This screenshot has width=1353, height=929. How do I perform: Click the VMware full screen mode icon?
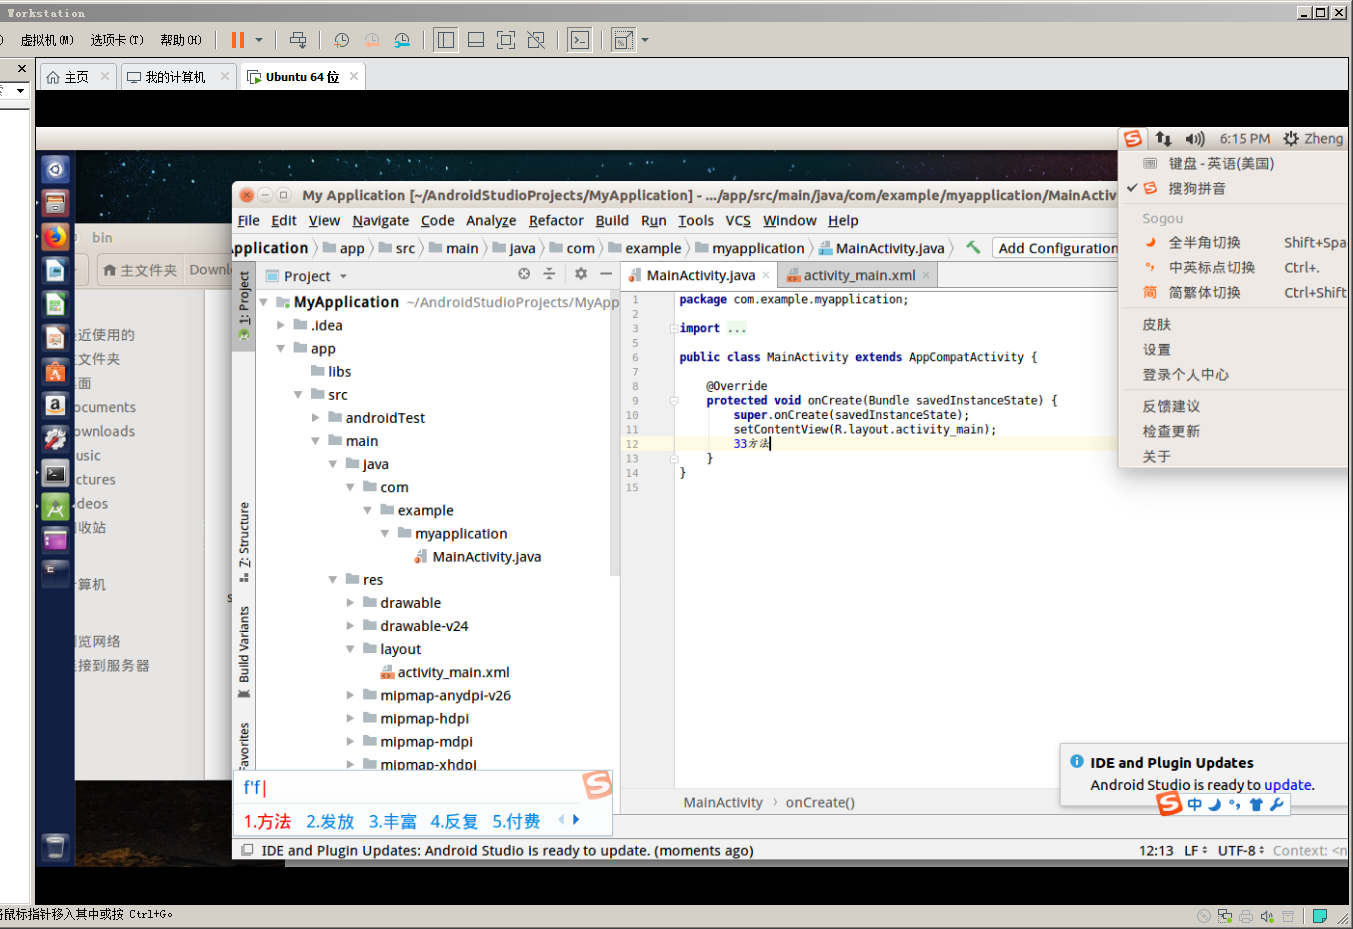click(x=506, y=40)
